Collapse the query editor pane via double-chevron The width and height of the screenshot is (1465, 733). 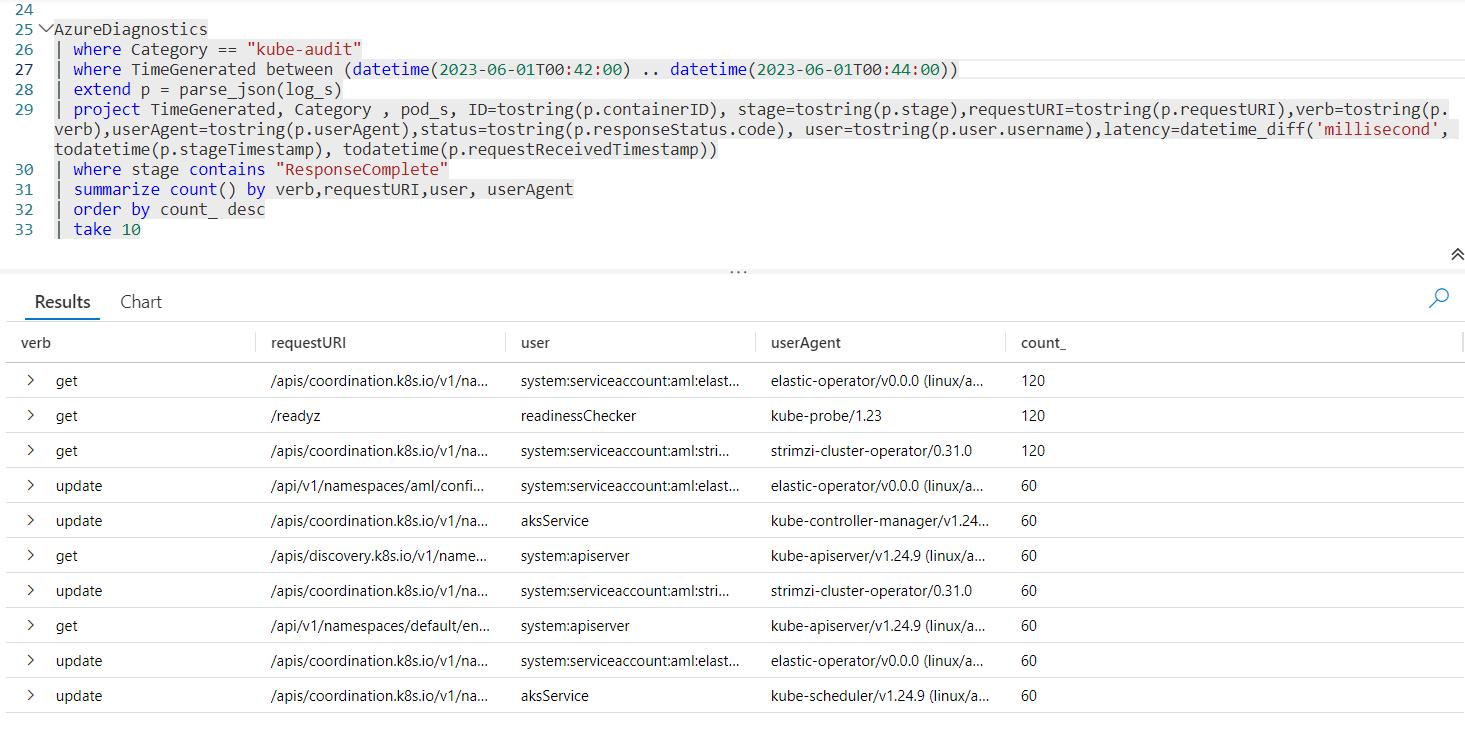(x=1456, y=254)
